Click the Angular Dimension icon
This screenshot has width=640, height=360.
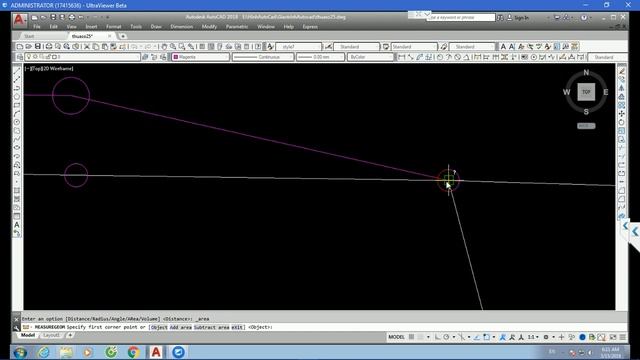[x=467, y=57]
